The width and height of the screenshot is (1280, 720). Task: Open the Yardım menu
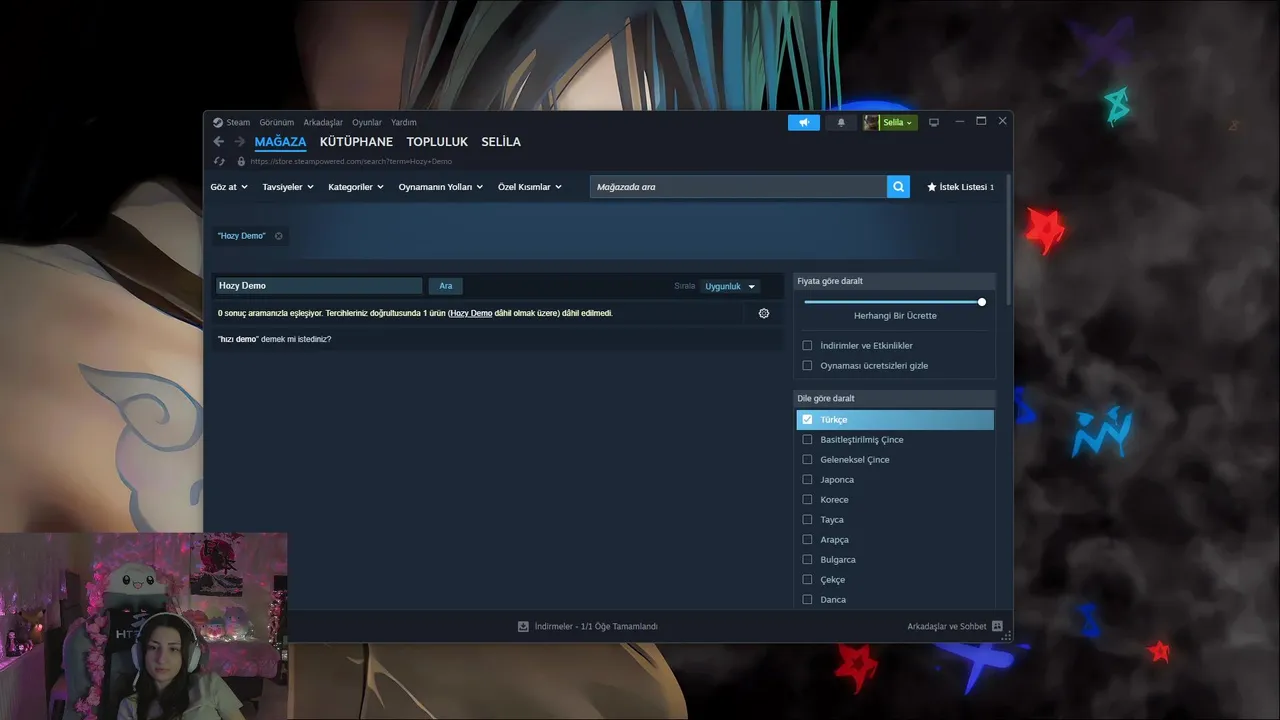(x=404, y=122)
